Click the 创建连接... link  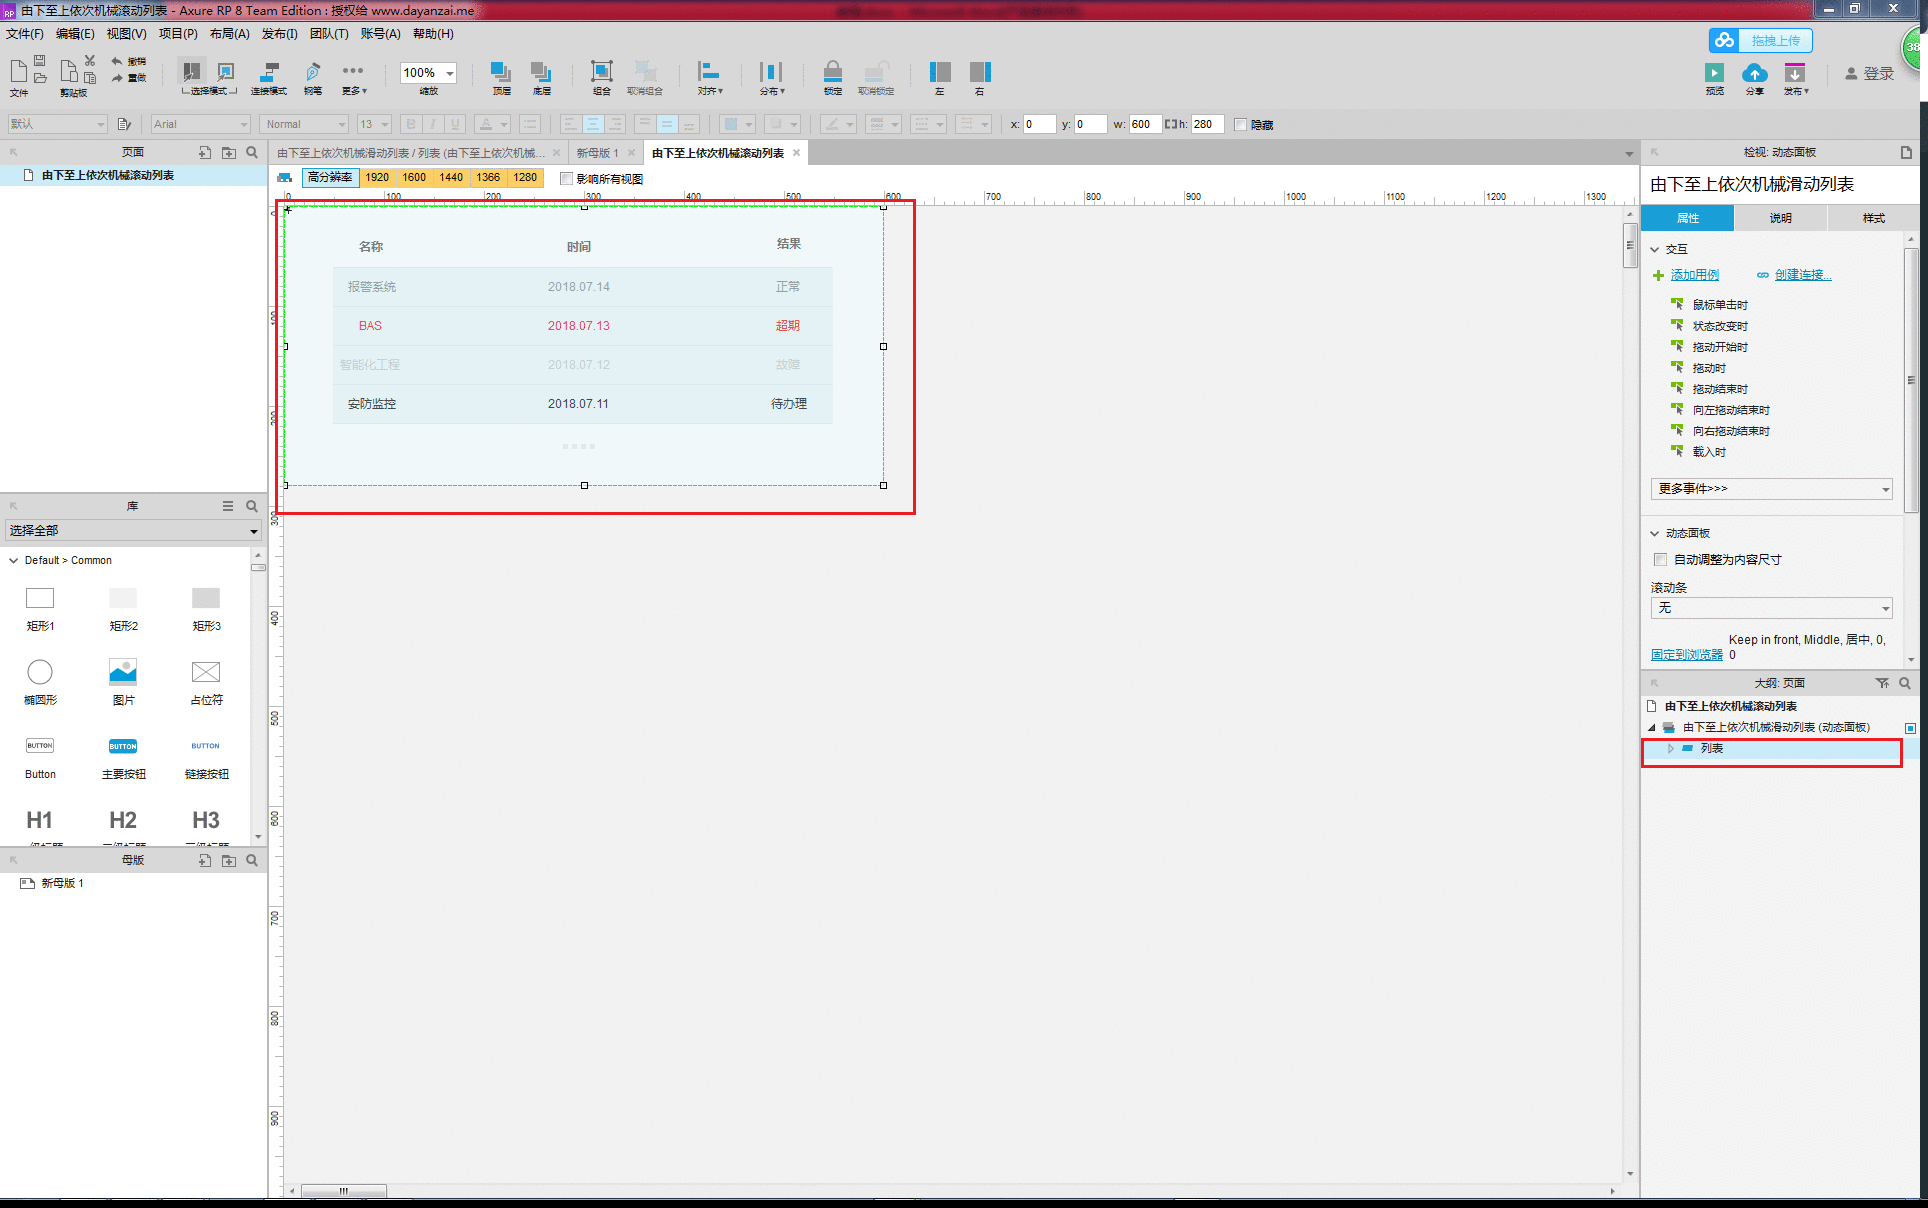click(1802, 275)
